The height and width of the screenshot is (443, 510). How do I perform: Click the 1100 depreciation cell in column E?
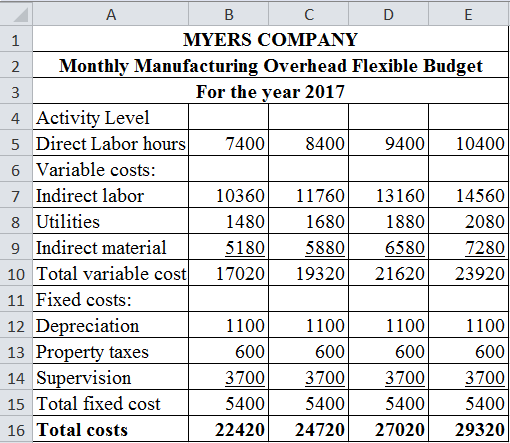click(x=469, y=325)
